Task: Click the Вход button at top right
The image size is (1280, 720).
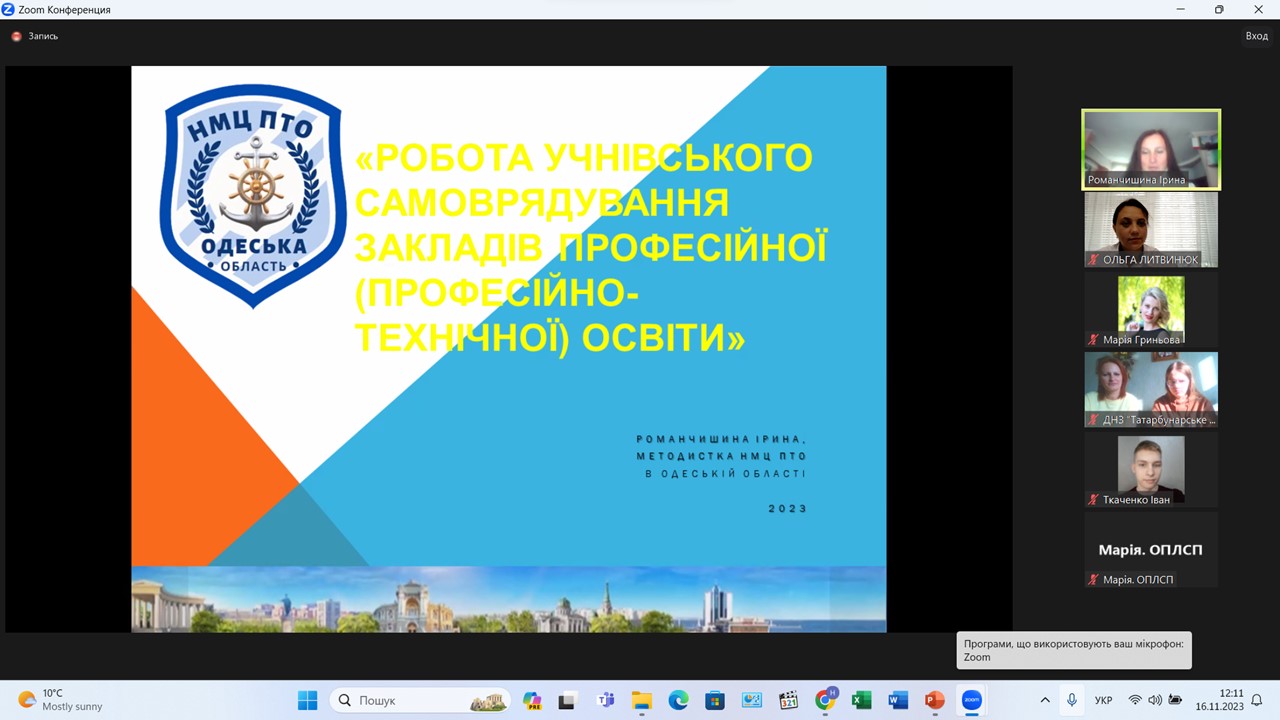Action: click(1256, 36)
